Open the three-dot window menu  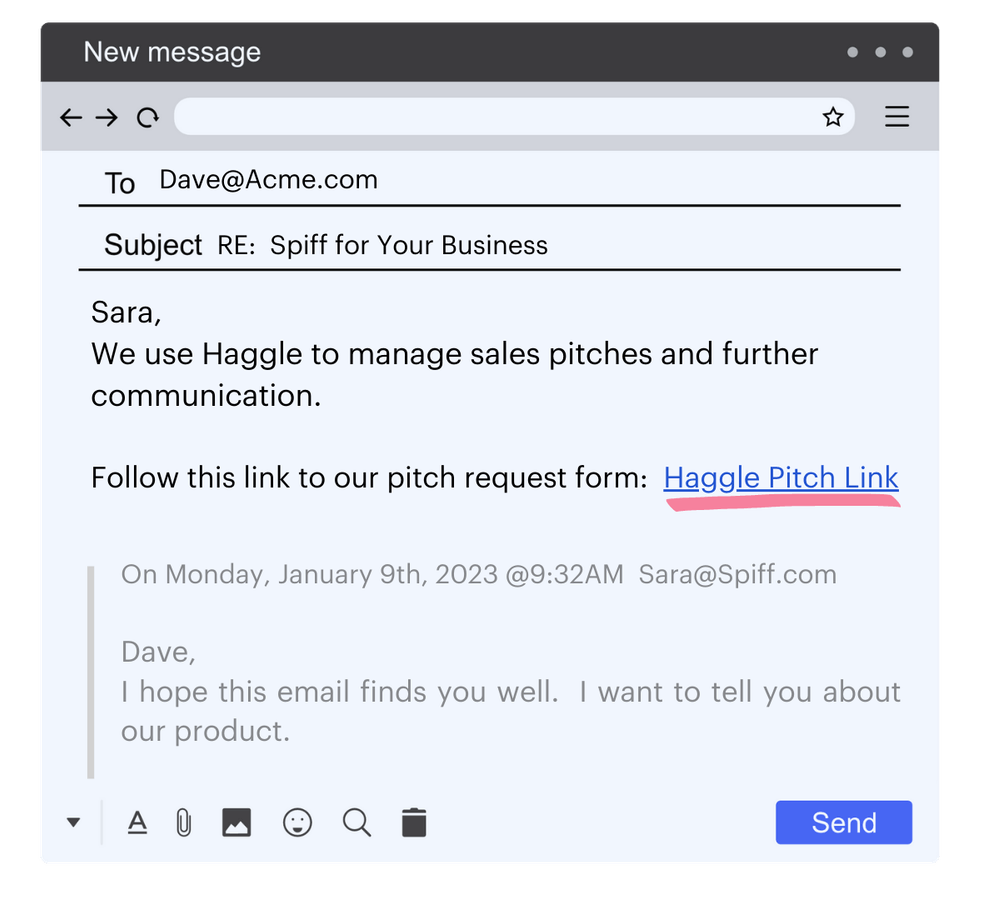pyautogui.click(x=880, y=52)
